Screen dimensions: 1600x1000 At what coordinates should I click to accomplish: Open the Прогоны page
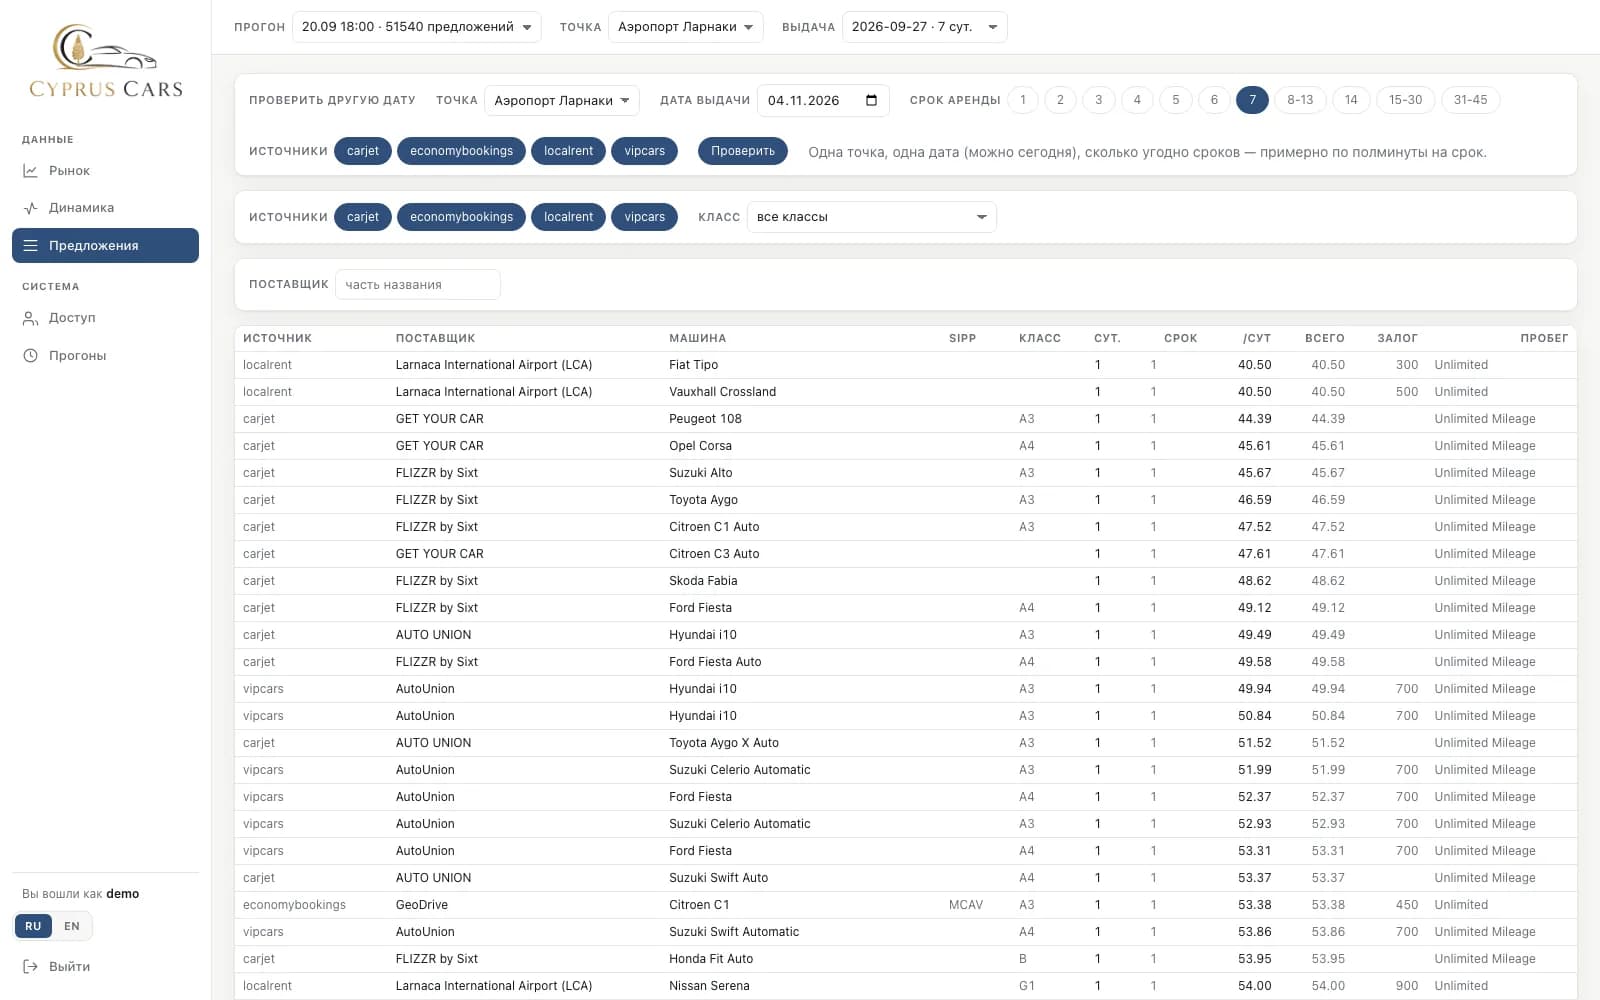[105, 356]
